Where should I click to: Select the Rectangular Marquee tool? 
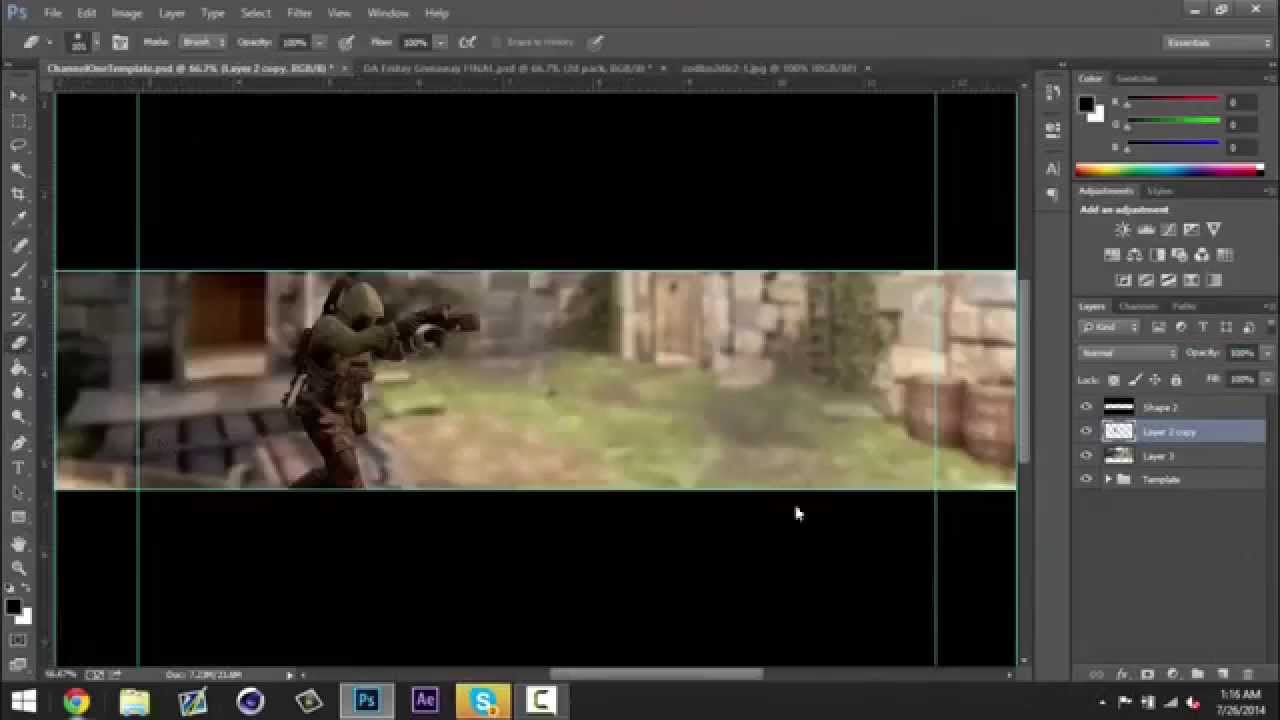(18, 121)
